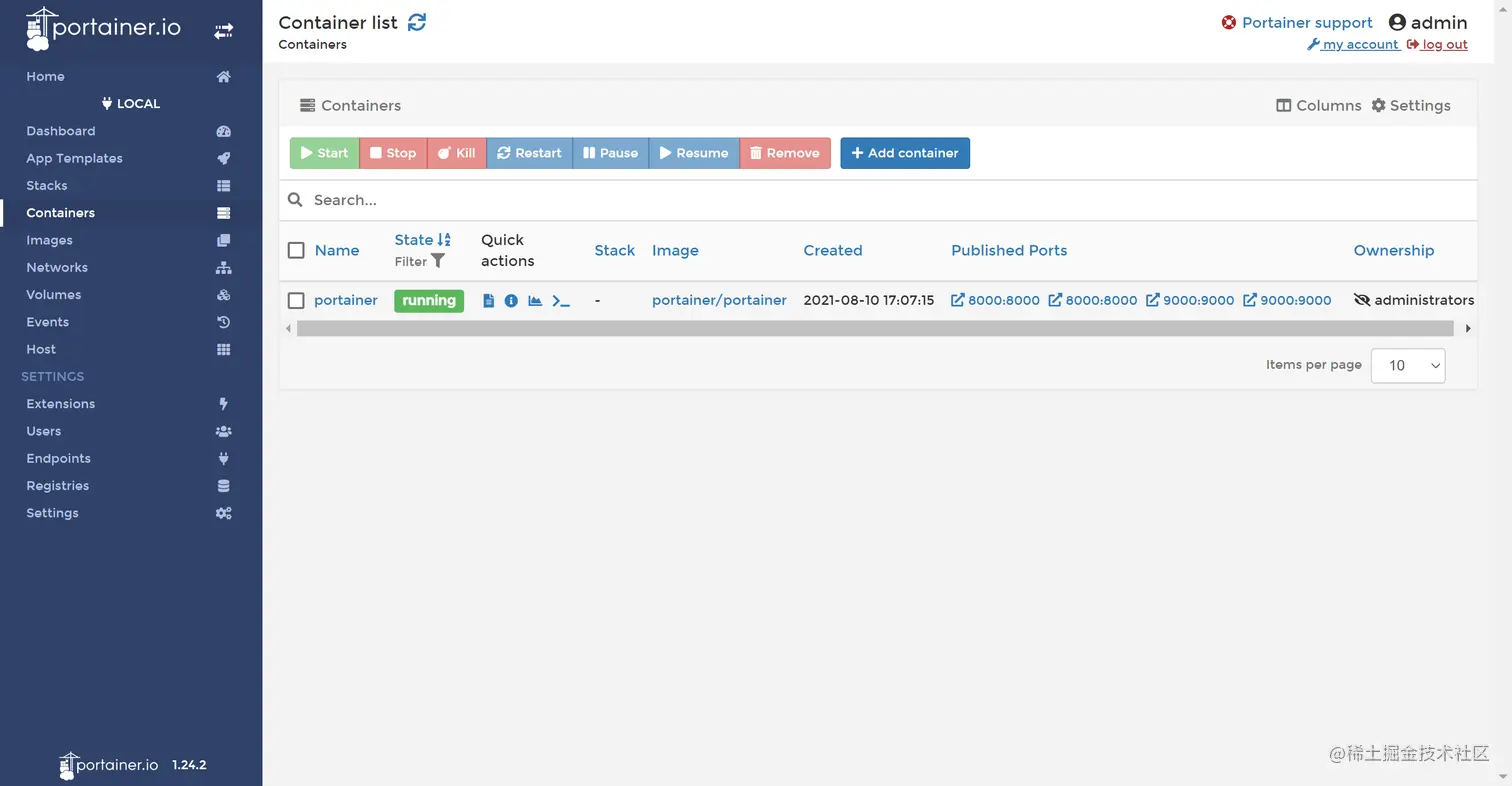Click the Pause button
1512x786 pixels.
610,153
